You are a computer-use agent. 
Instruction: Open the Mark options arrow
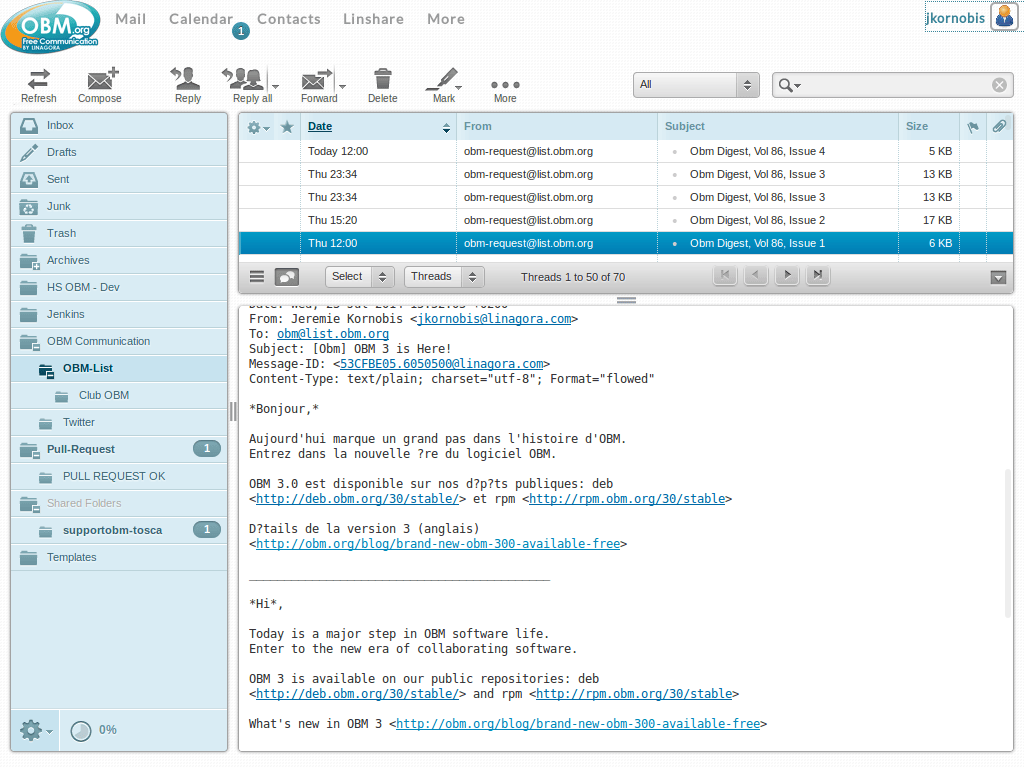459,86
